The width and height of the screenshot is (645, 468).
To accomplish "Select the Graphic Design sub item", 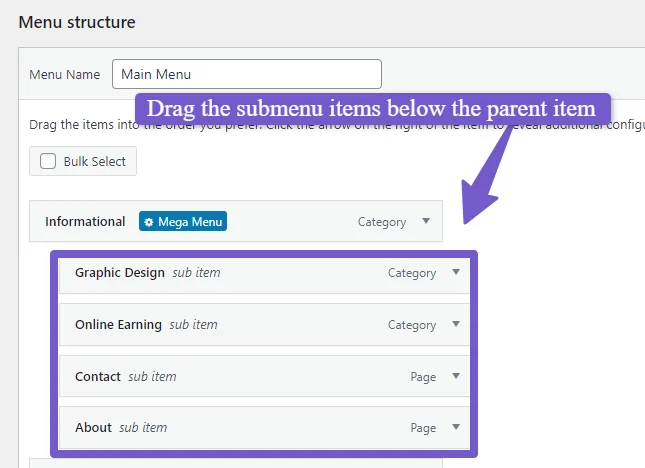I will point(264,273).
